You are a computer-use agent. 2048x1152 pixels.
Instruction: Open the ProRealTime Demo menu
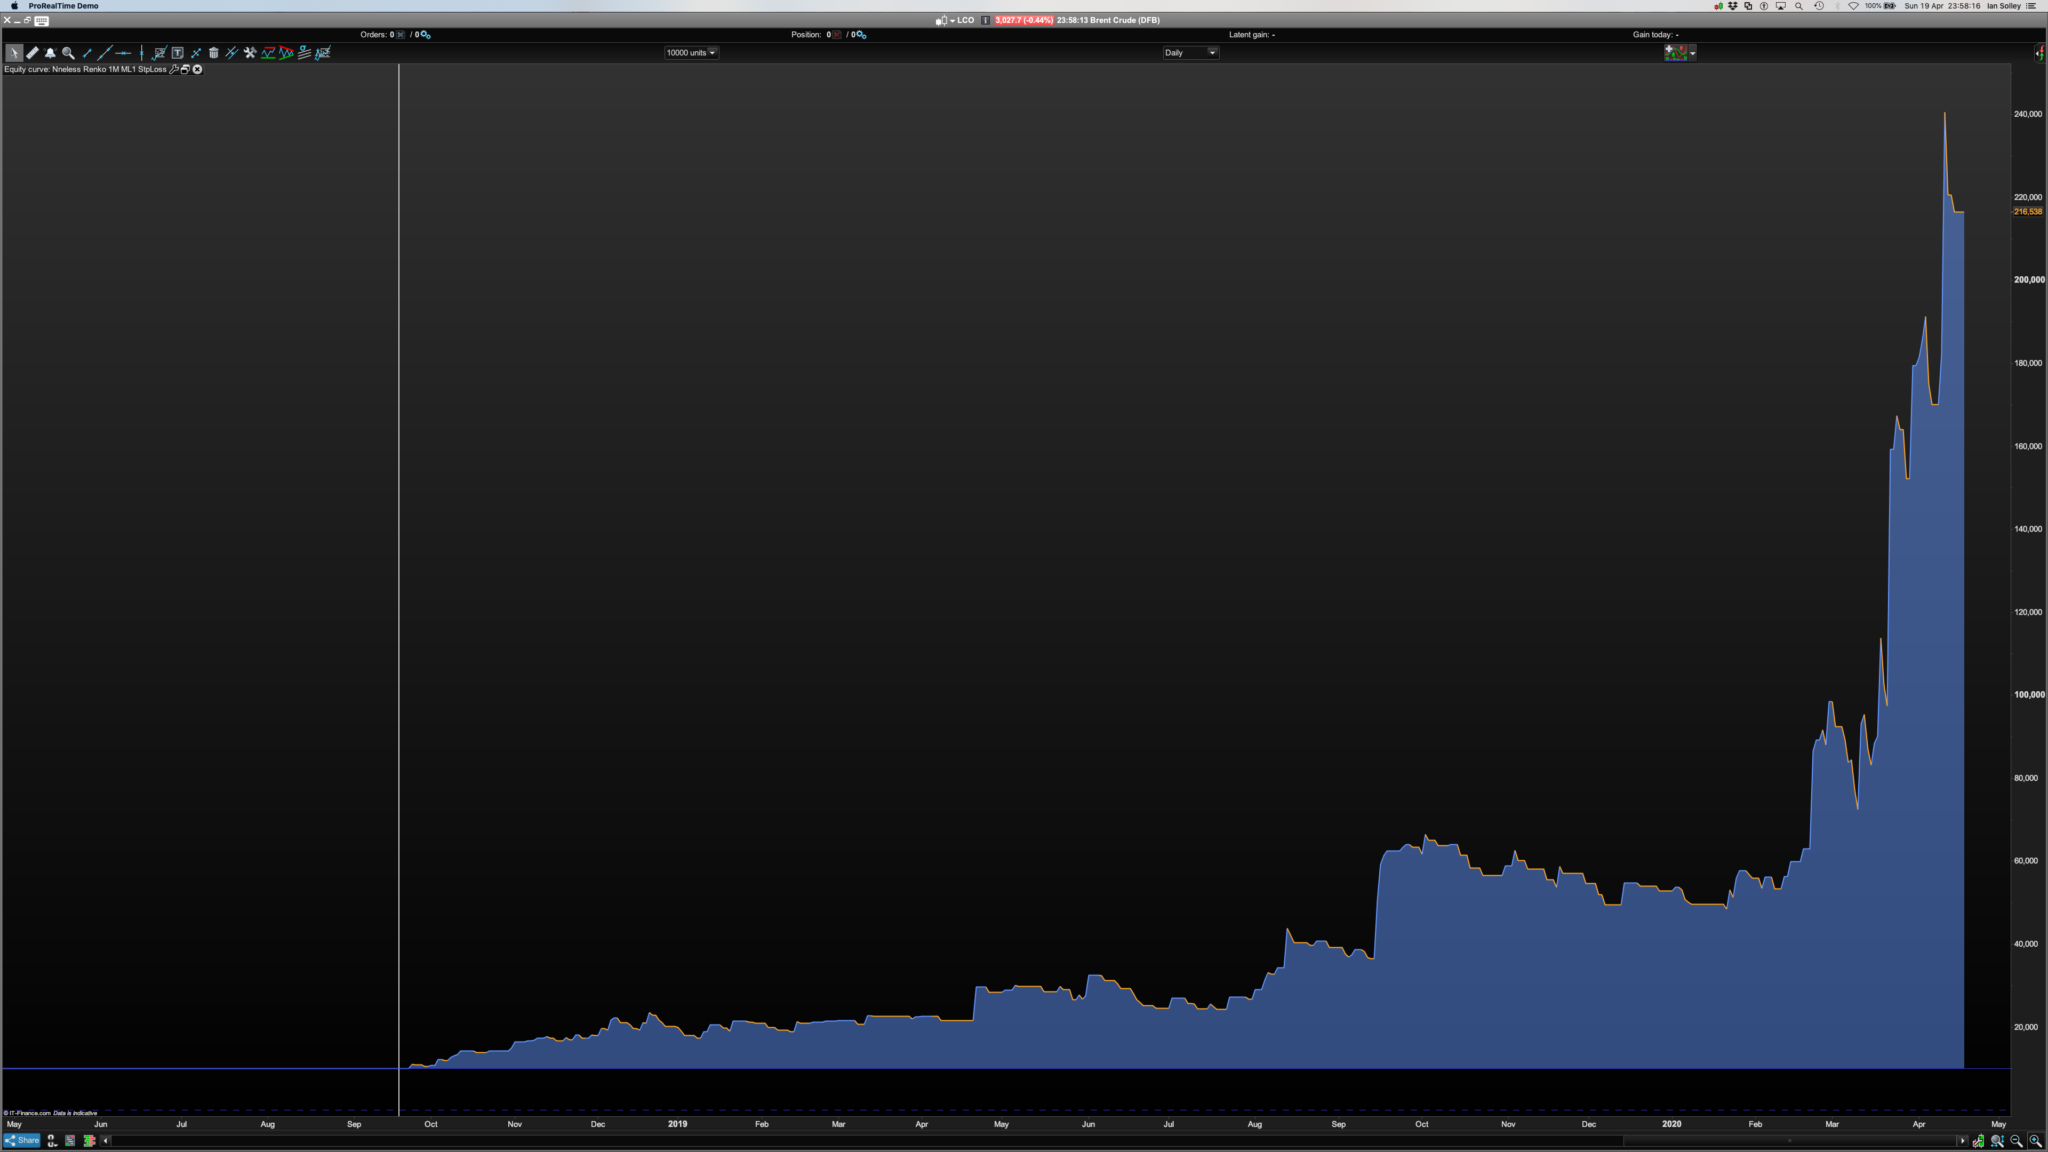[x=63, y=6]
